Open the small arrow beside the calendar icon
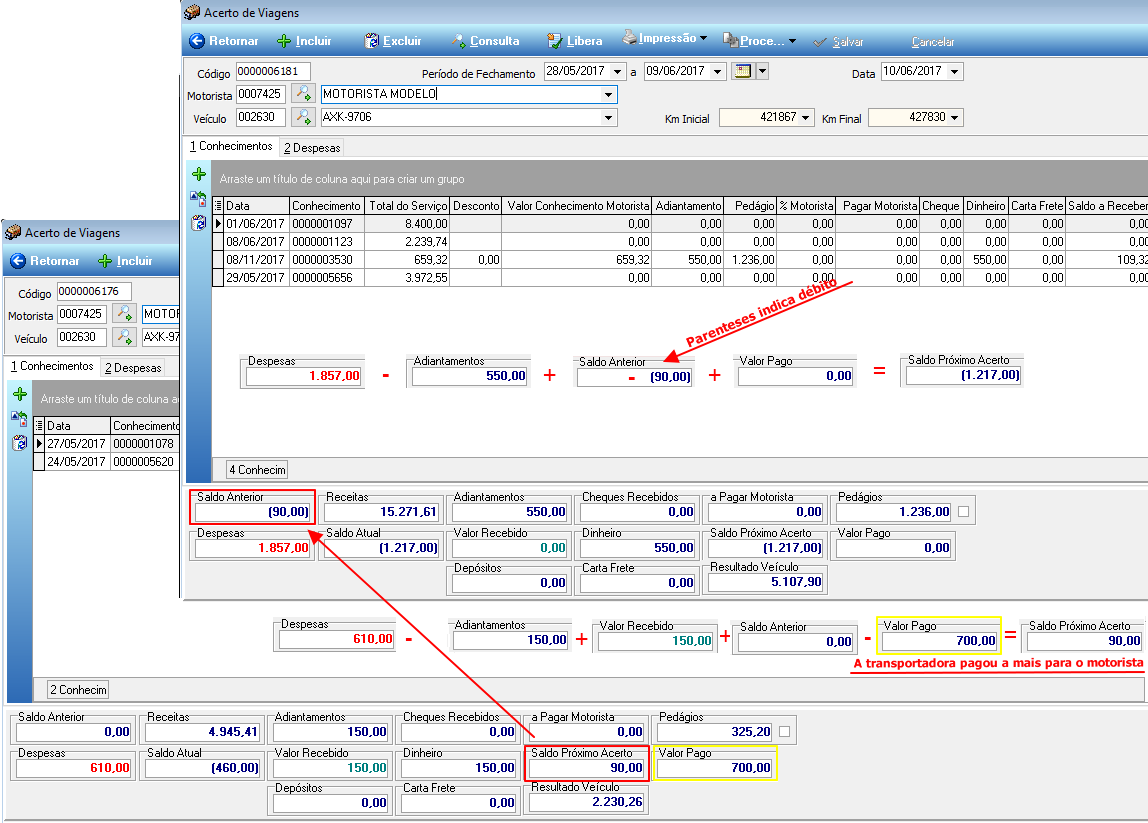1148x823 pixels. point(762,71)
